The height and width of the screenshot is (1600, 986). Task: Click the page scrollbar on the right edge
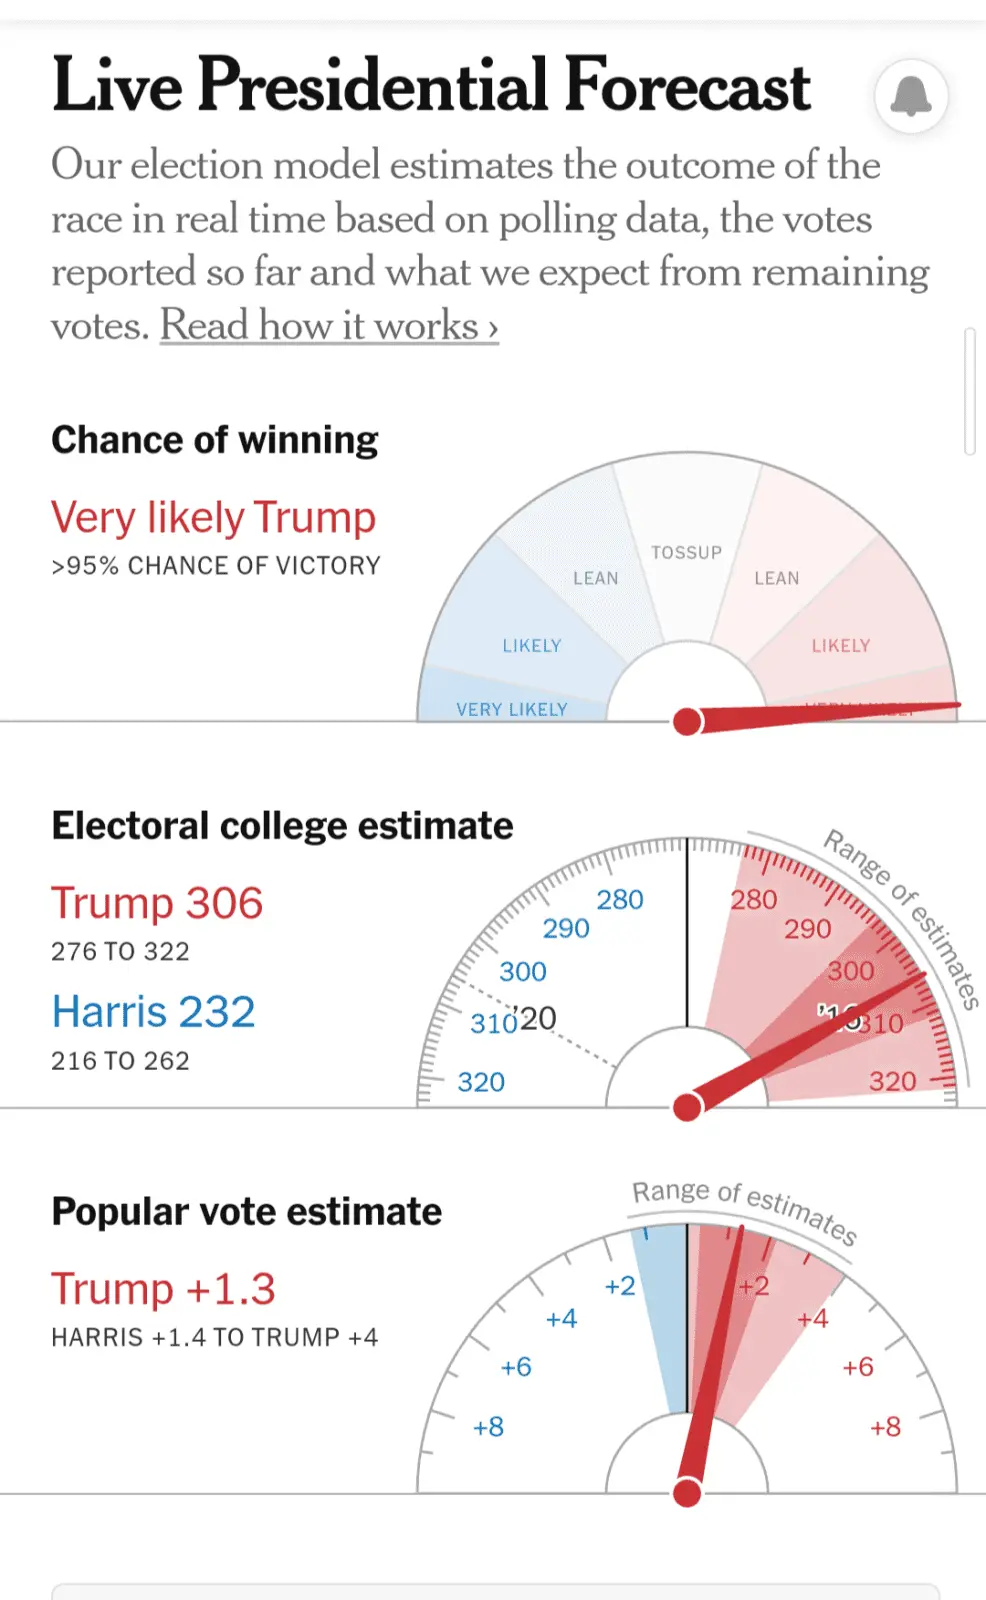tap(969, 390)
